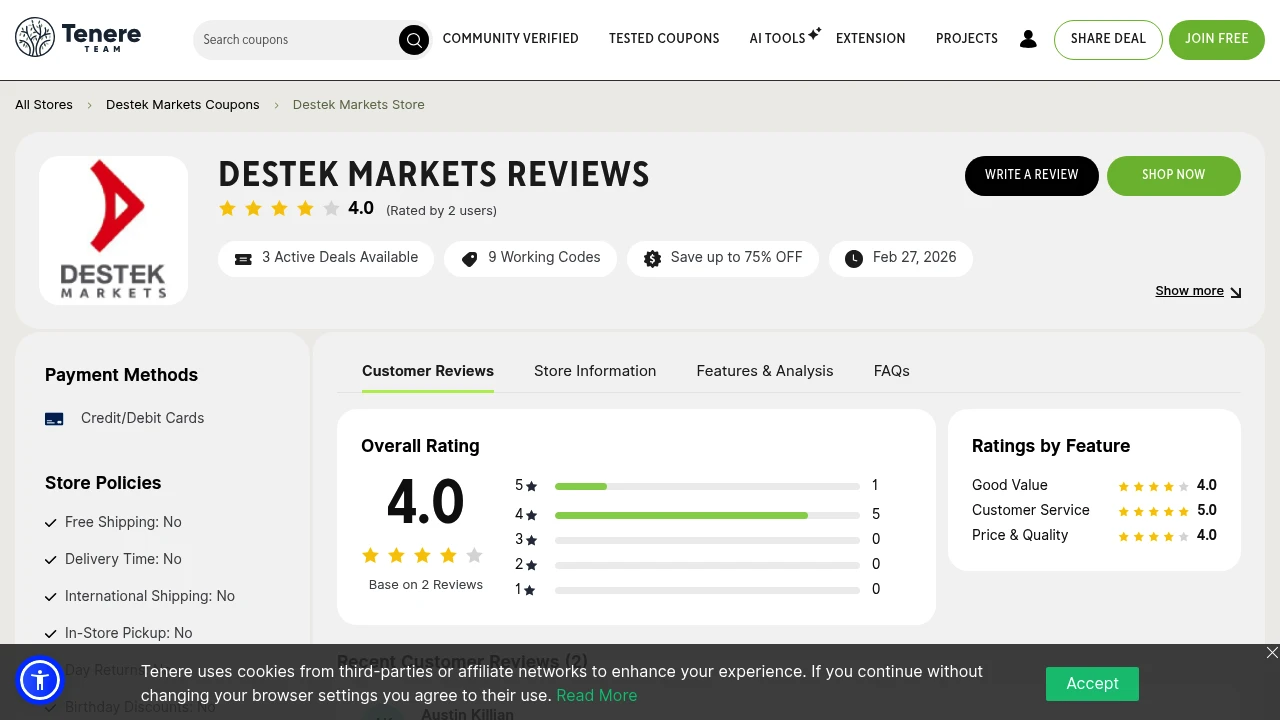Focus the Search coupons input field
This screenshot has width=1280, height=720.
click(298, 40)
